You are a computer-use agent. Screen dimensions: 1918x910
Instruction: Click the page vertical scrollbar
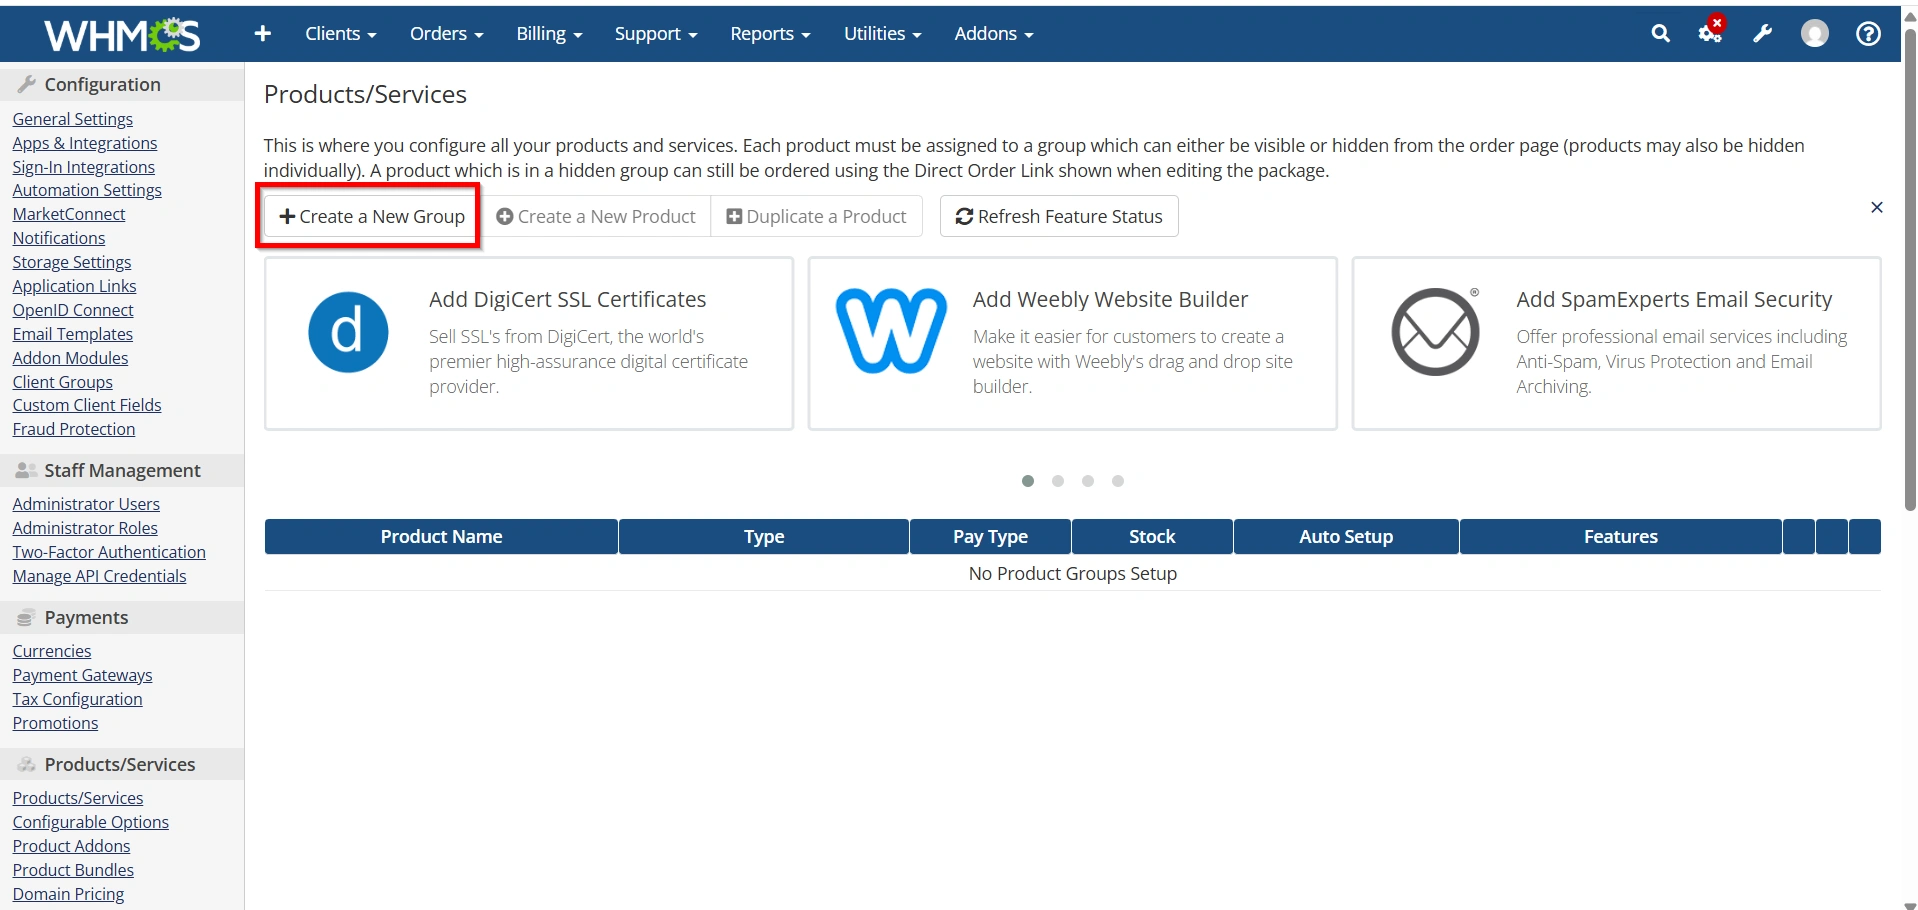click(x=1909, y=270)
